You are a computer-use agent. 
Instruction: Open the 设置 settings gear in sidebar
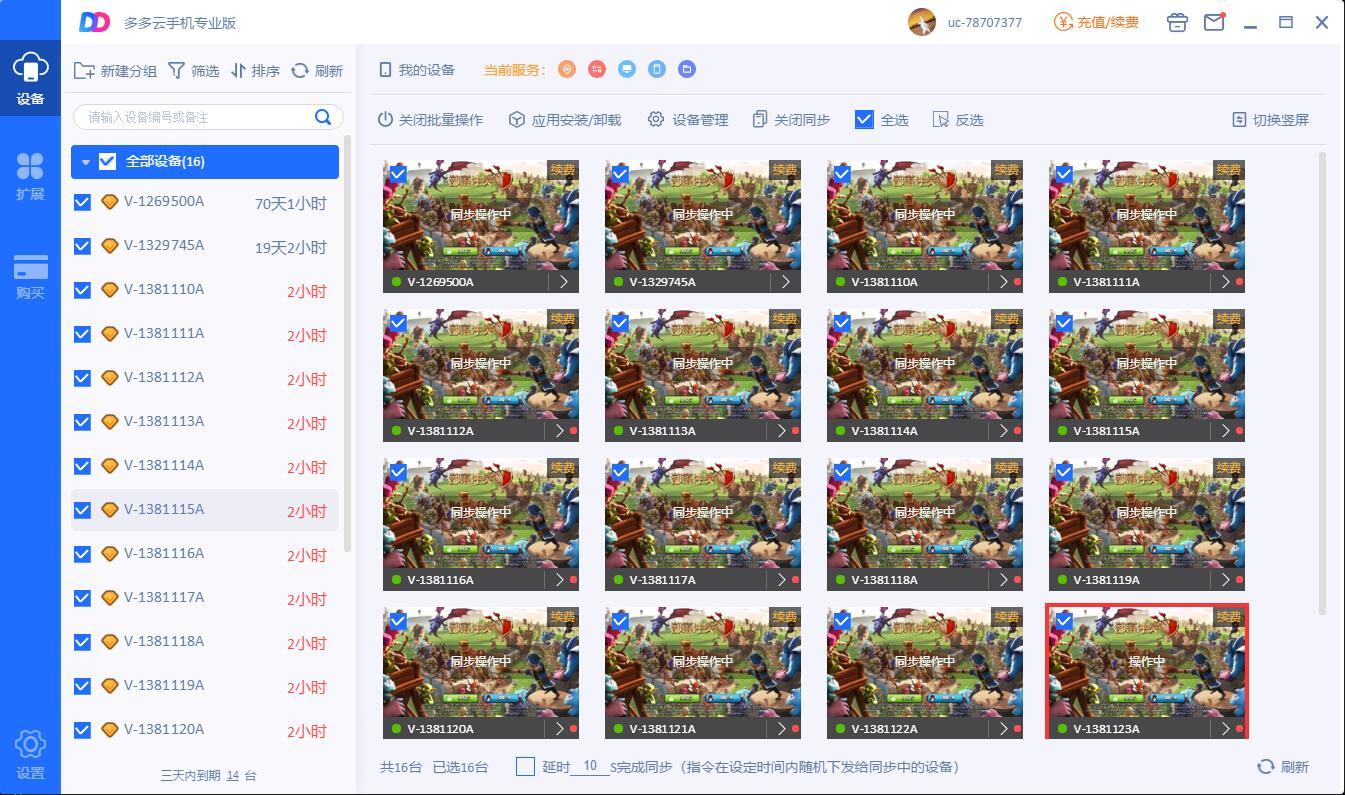(x=30, y=754)
